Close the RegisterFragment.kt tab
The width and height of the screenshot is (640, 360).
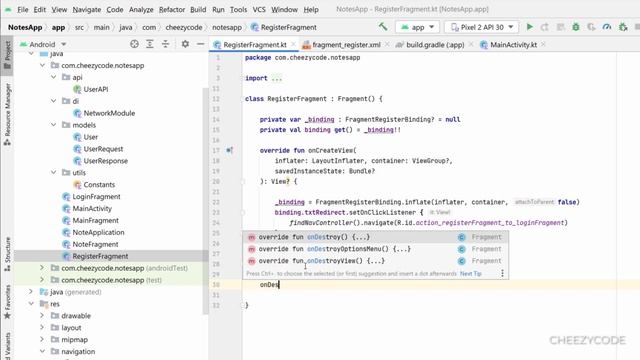(x=293, y=44)
